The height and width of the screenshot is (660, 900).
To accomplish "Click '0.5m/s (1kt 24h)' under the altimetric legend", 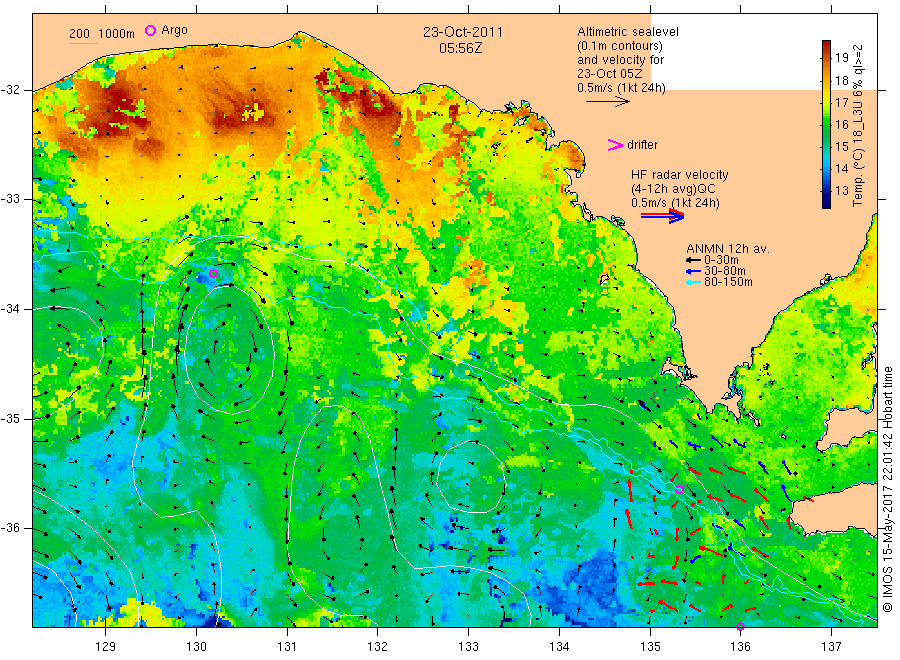I will [622, 88].
